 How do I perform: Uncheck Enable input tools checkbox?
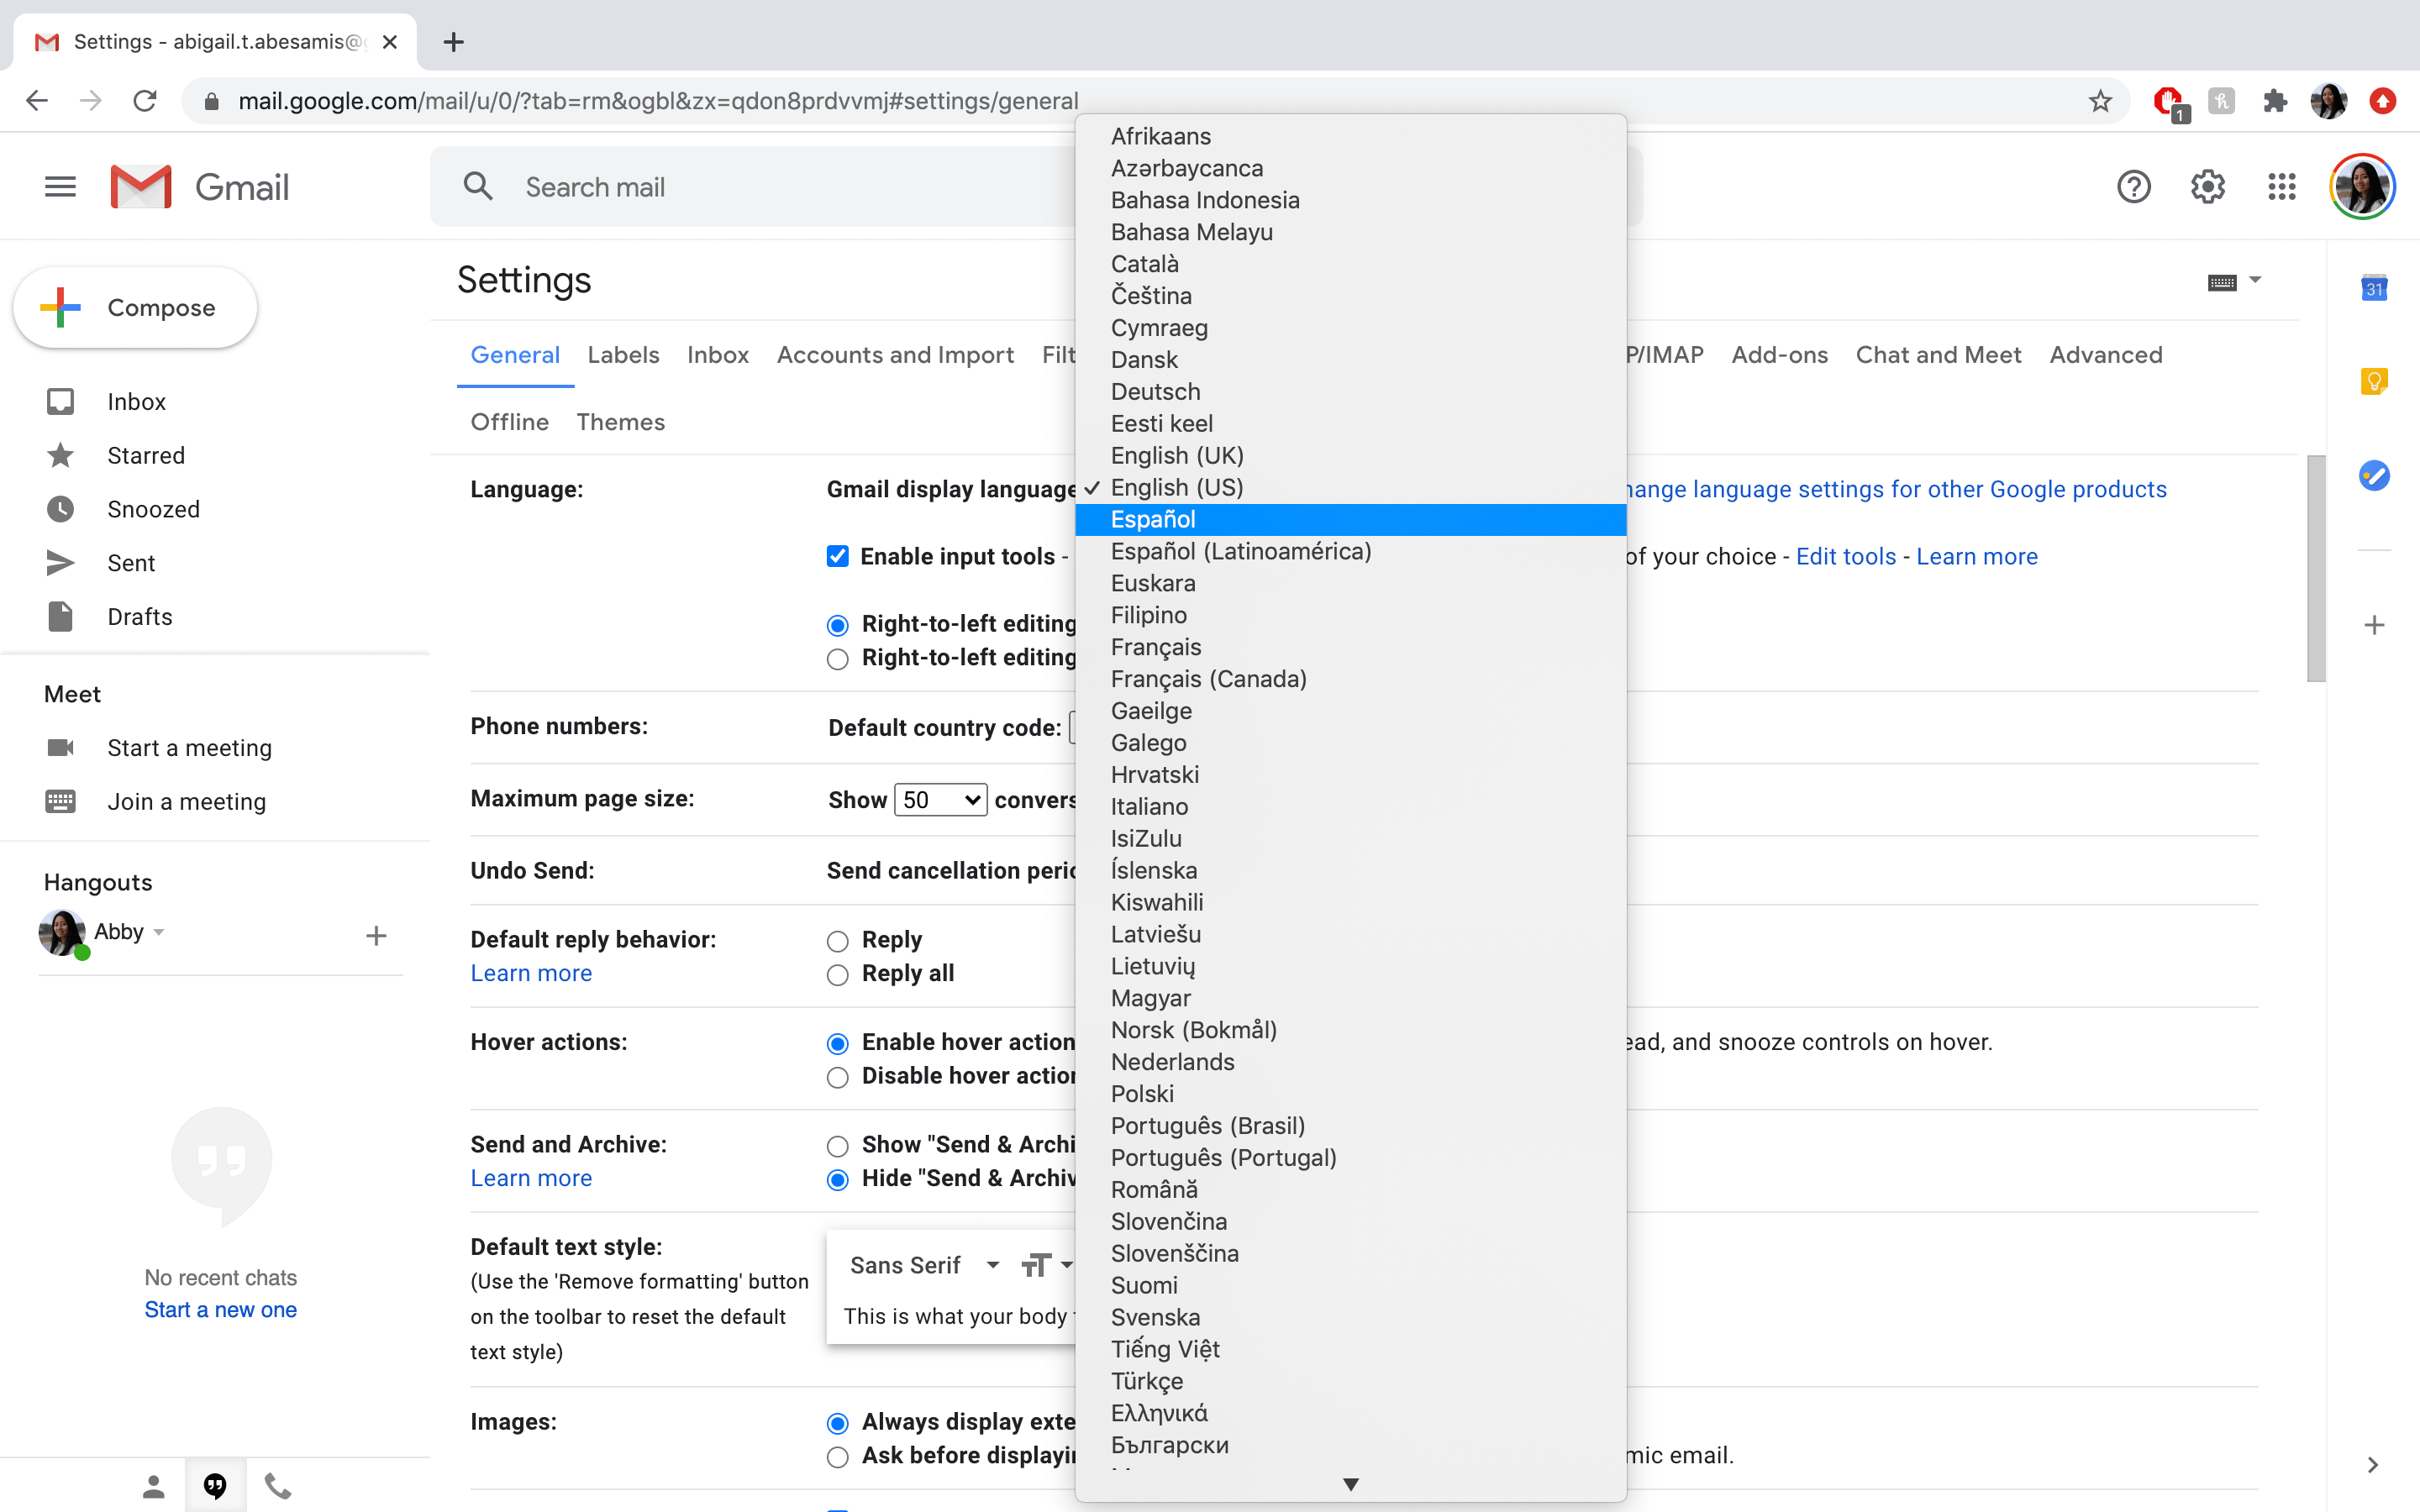(838, 556)
